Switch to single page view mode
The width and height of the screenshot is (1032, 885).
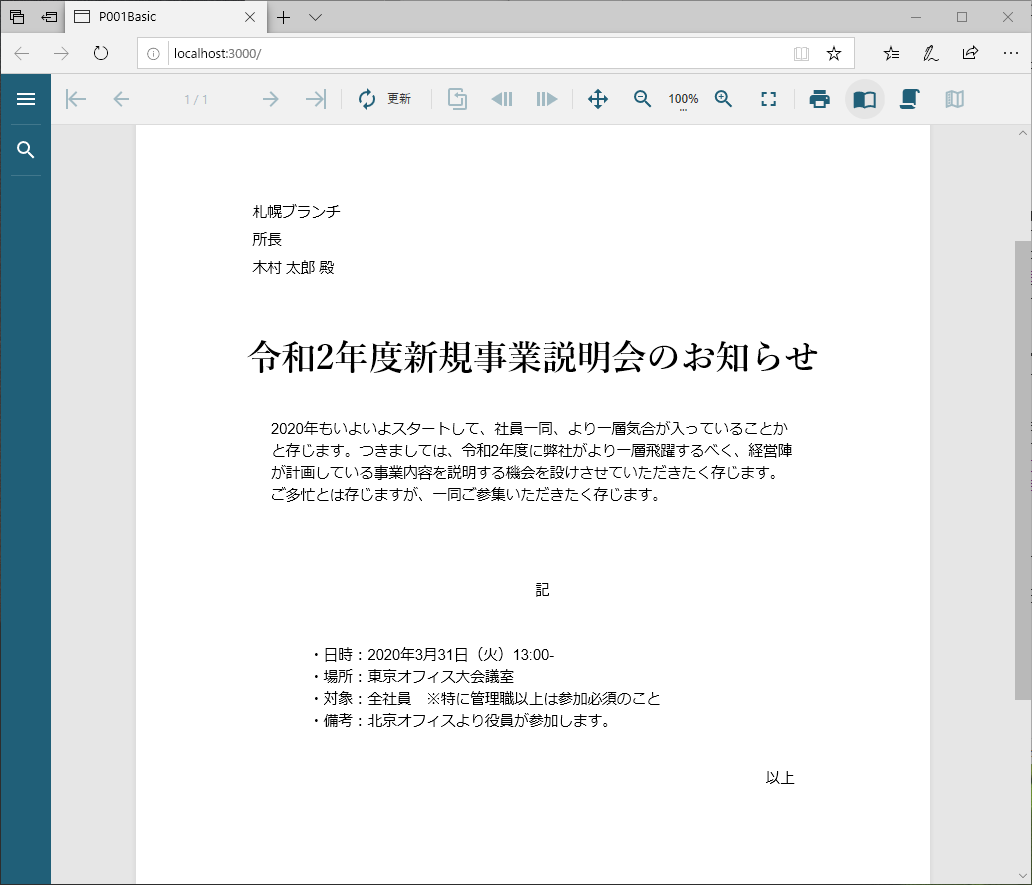pos(864,100)
